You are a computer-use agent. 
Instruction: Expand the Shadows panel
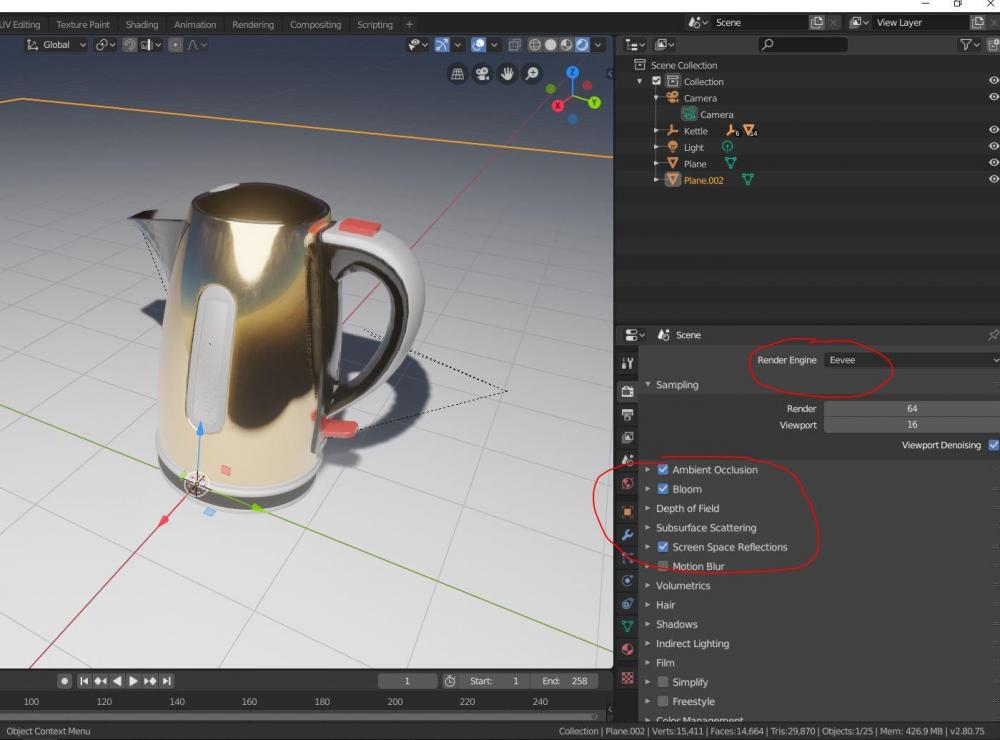(676, 624)
